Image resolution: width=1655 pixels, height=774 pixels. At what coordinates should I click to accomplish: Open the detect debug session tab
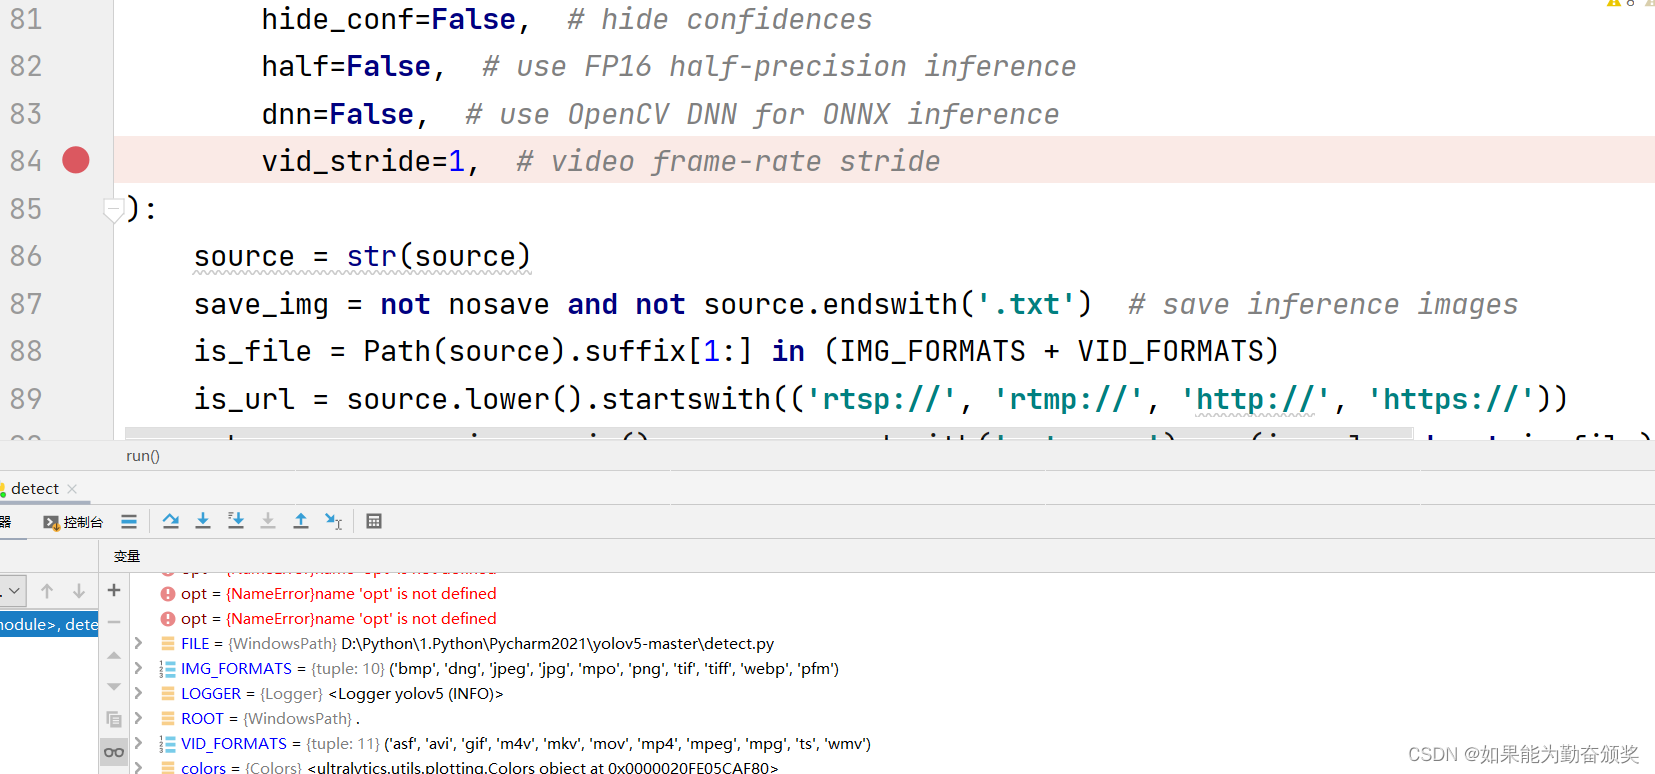coord(35,488)
